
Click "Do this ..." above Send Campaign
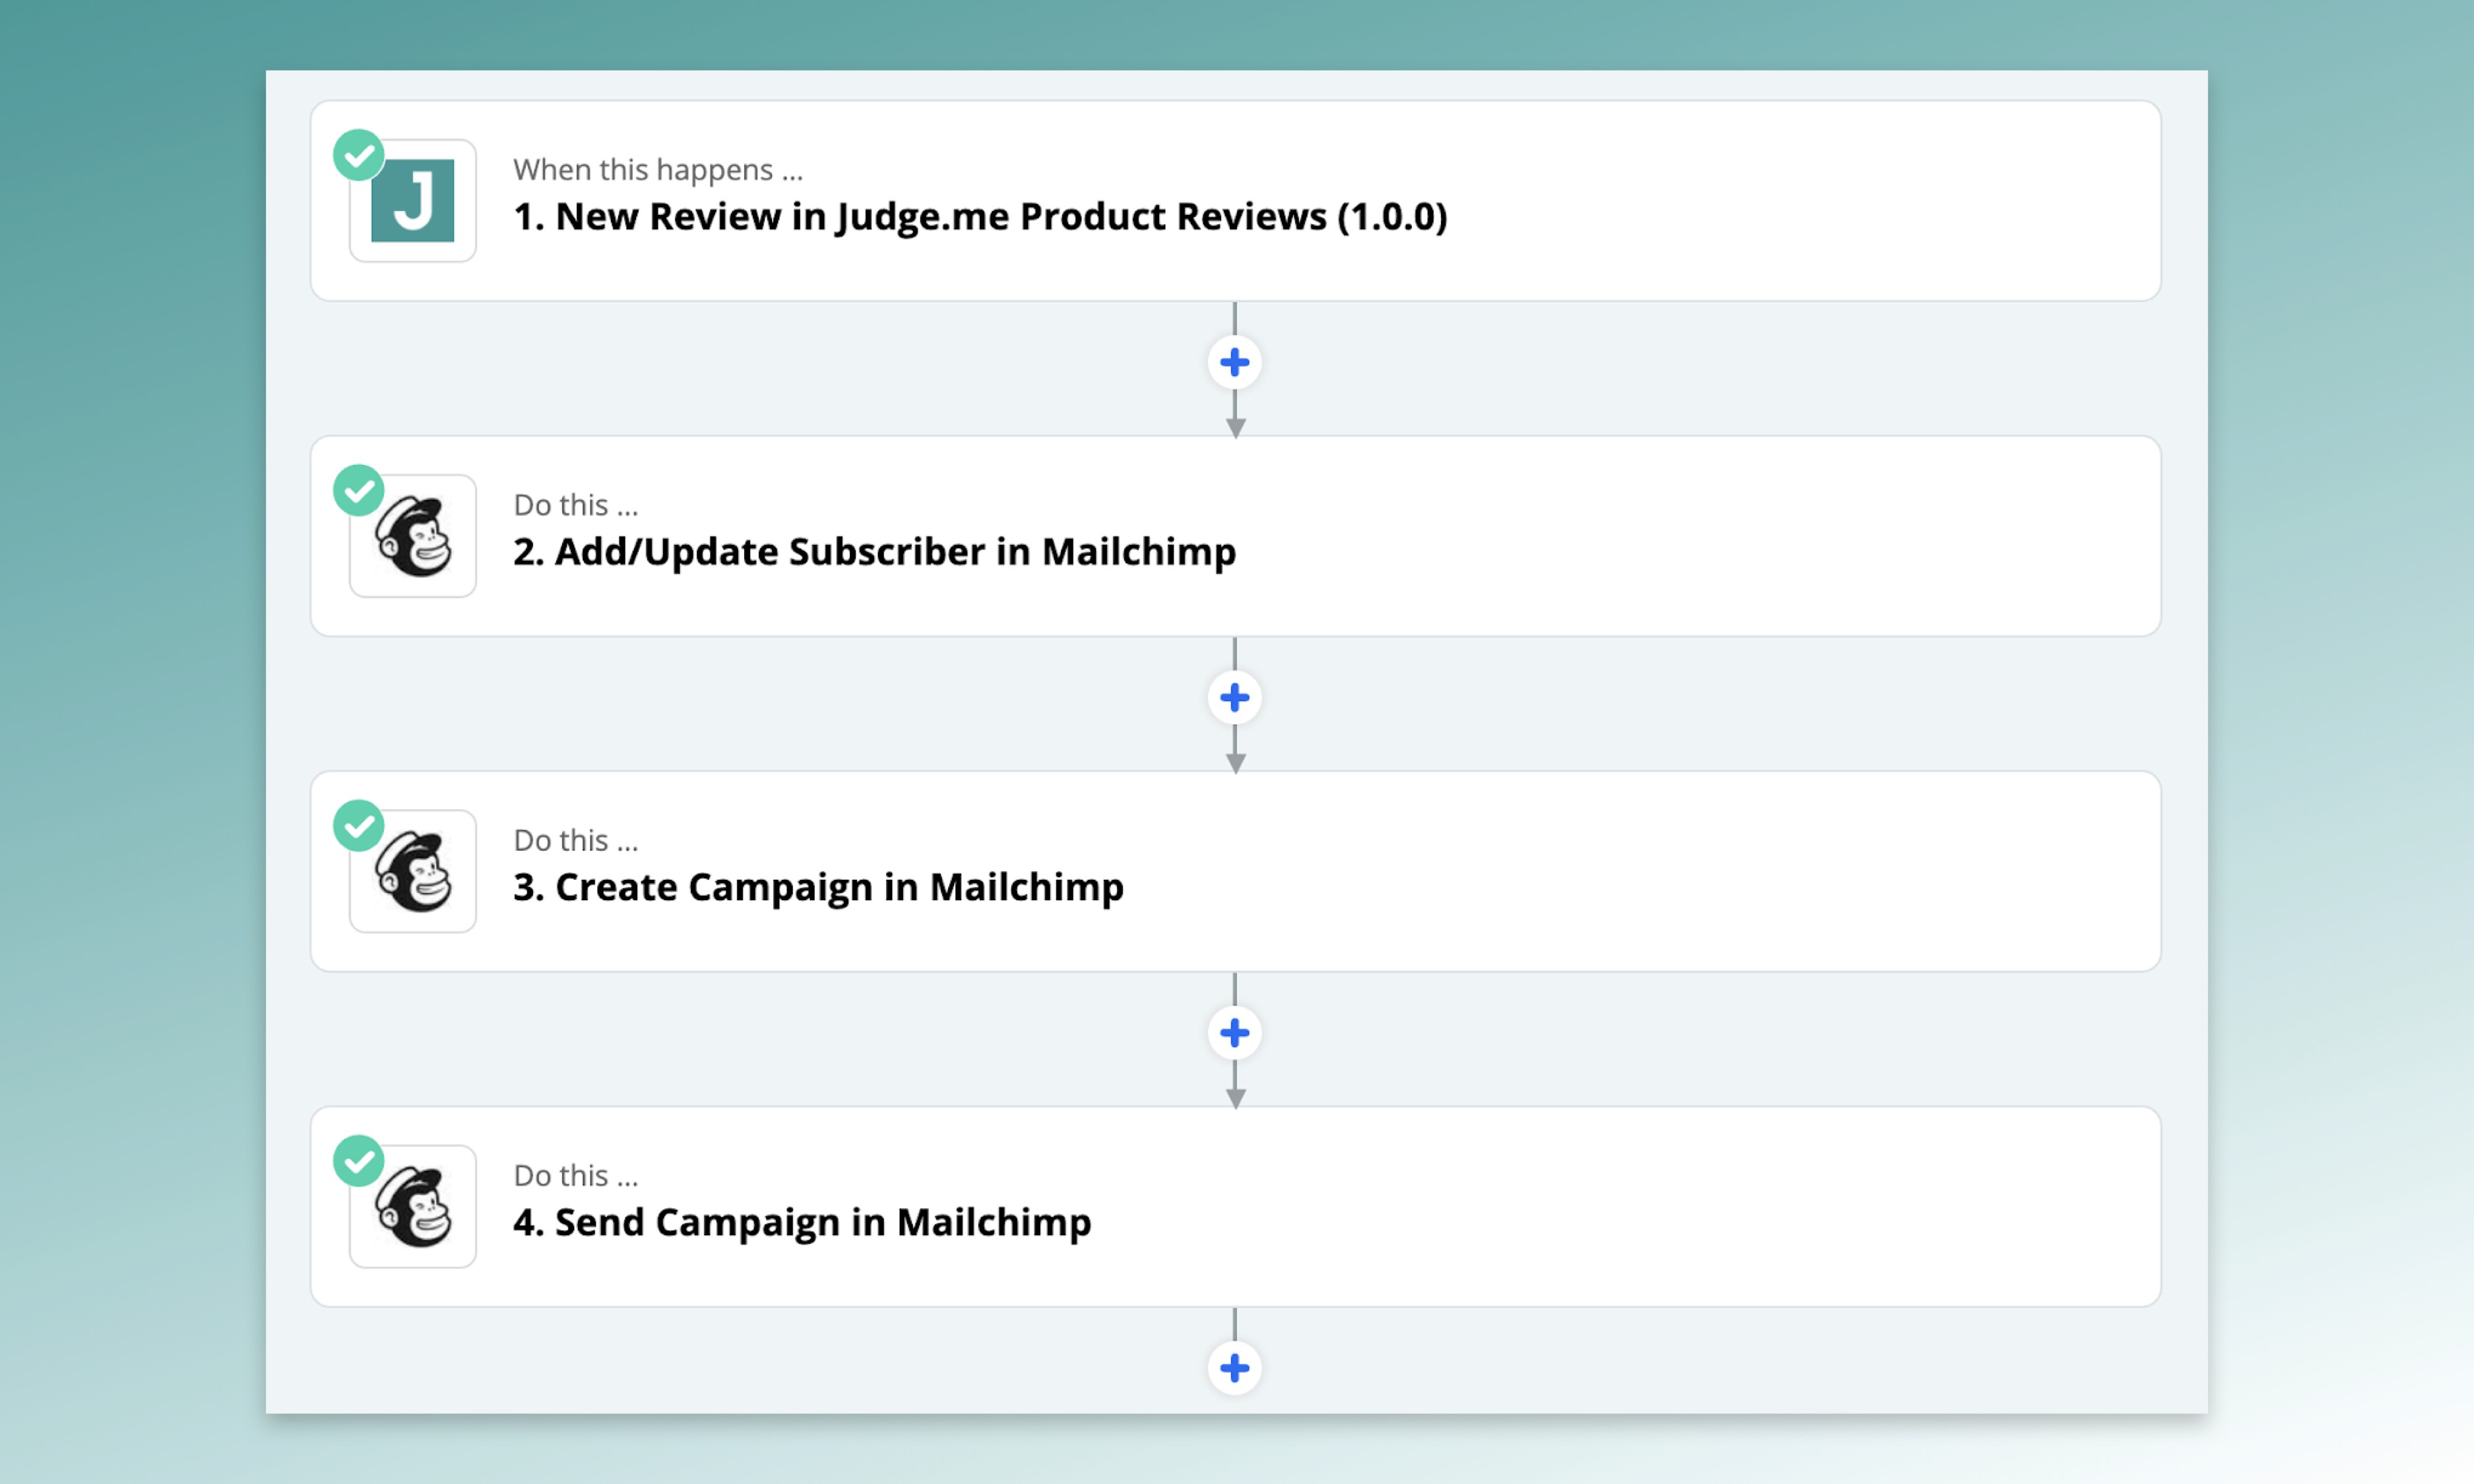[x=575, y=1175]
